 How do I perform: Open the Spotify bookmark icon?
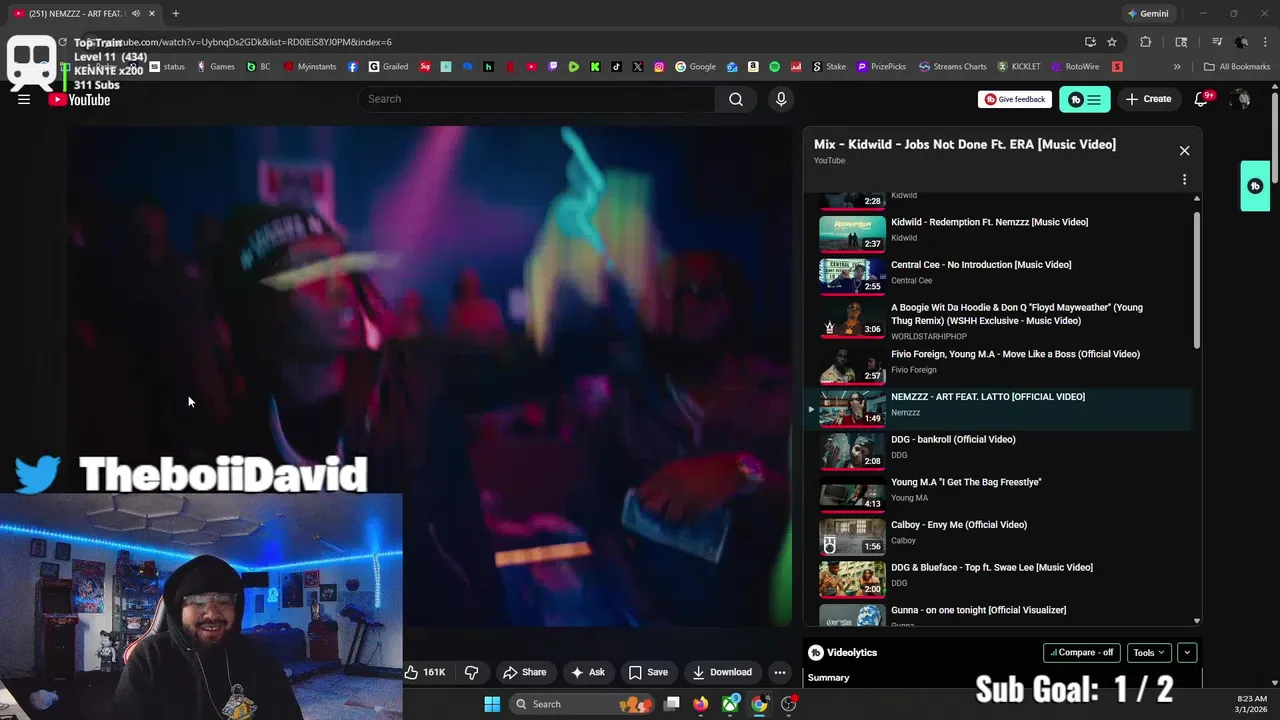775,67
